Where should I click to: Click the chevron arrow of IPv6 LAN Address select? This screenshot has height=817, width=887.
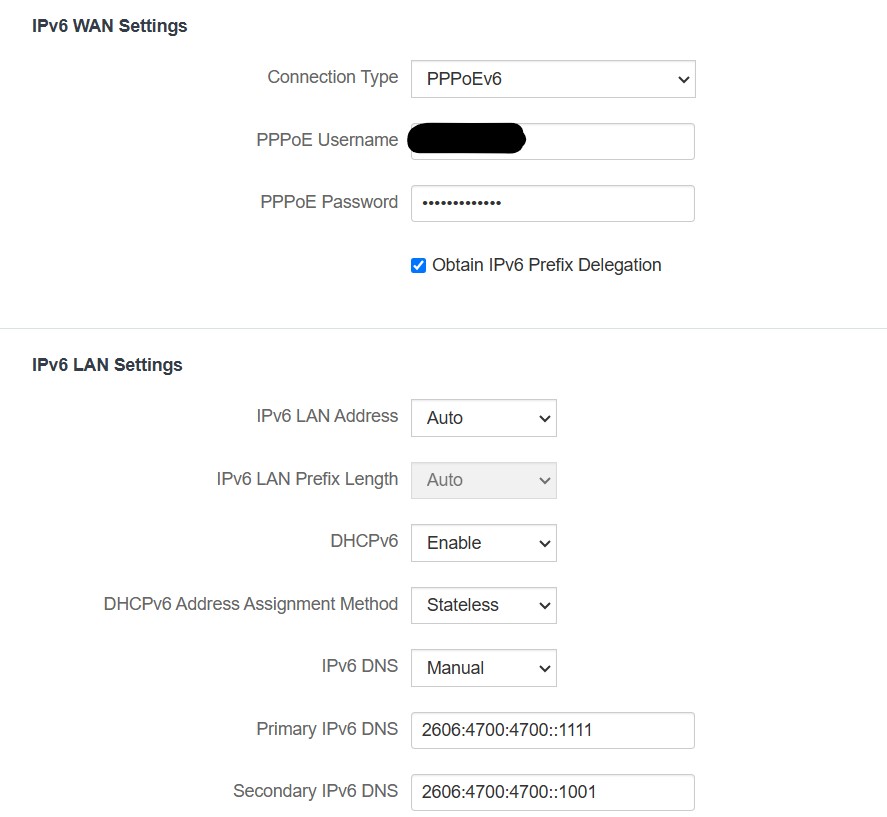[x=545, y=419]
